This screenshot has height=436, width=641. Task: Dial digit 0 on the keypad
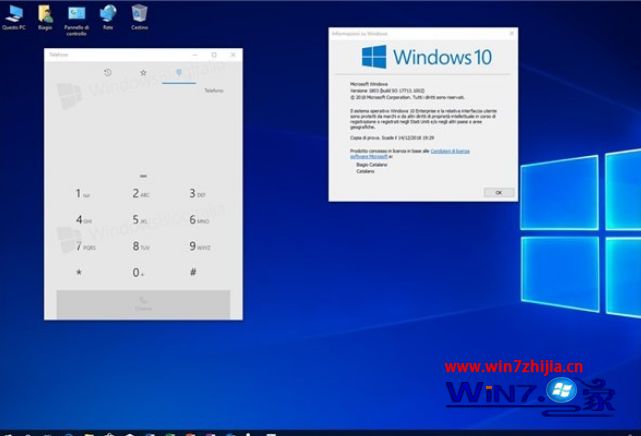click(138, 273)
